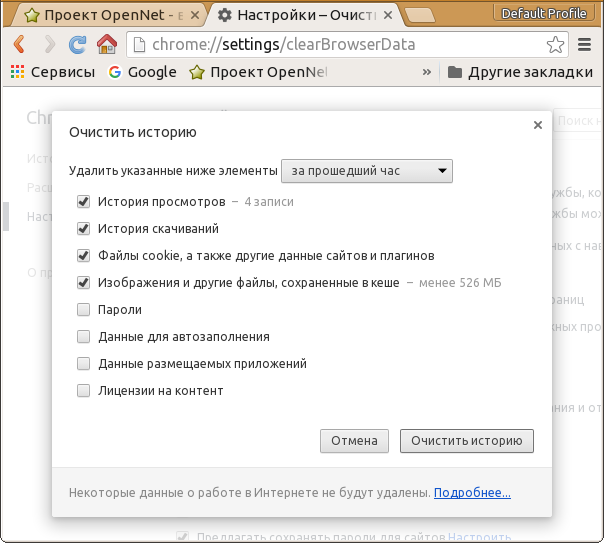This screenshot has height=543, width=604.
Task: Expand hidden bookmarks with the chevron
Action: coord(427,72)
